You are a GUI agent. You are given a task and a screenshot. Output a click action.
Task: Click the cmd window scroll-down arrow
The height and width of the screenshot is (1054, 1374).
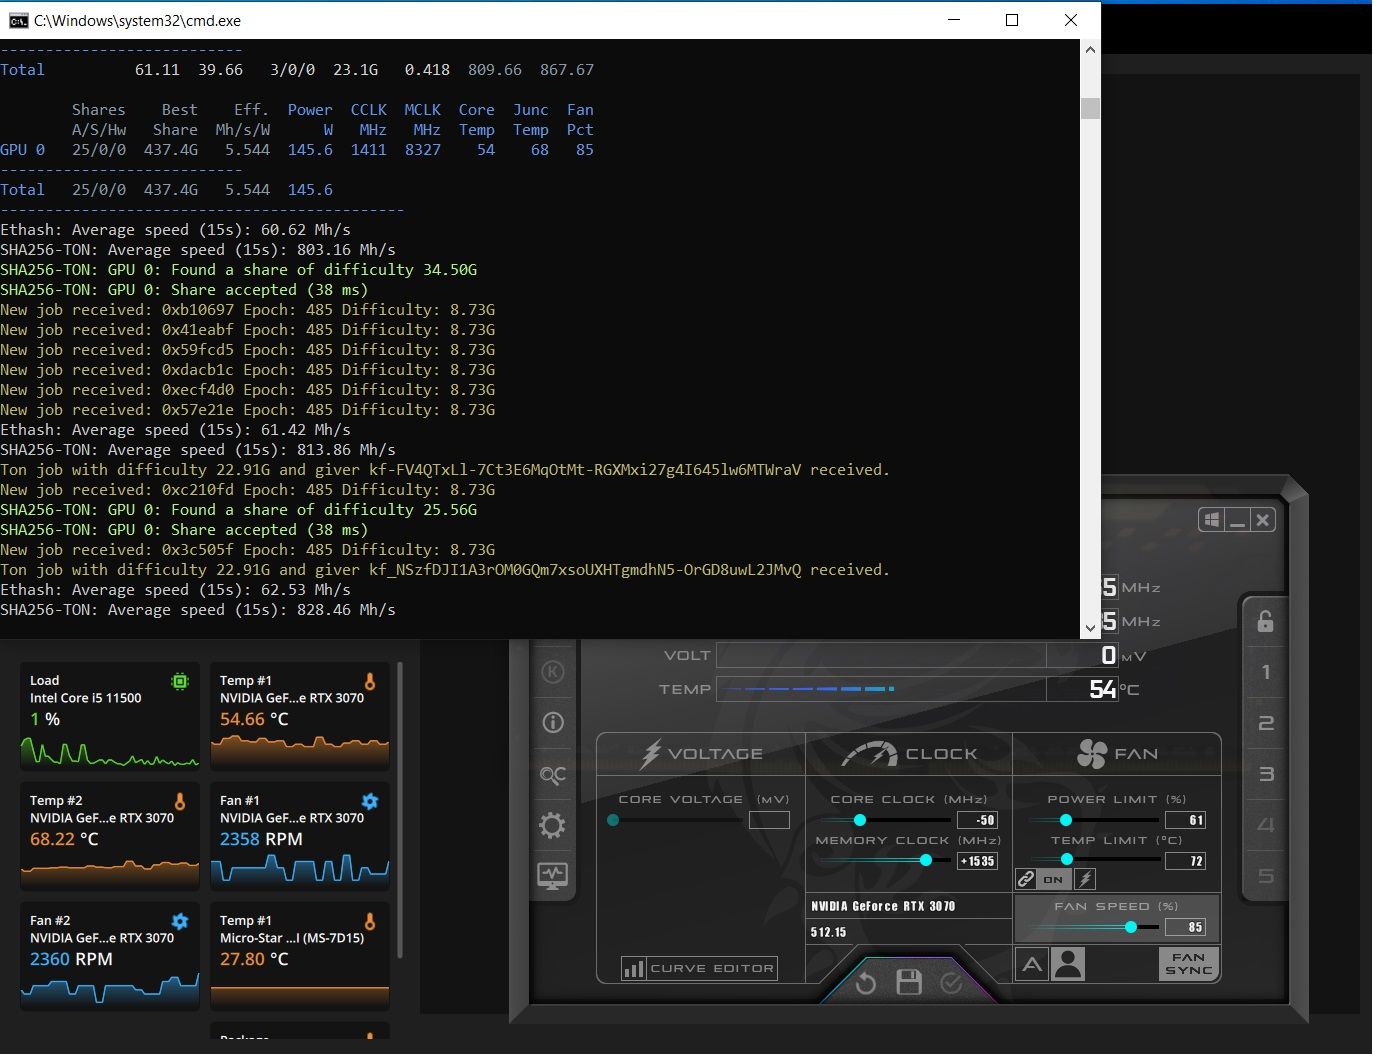pyautogui.click(x=1090, y=628)
